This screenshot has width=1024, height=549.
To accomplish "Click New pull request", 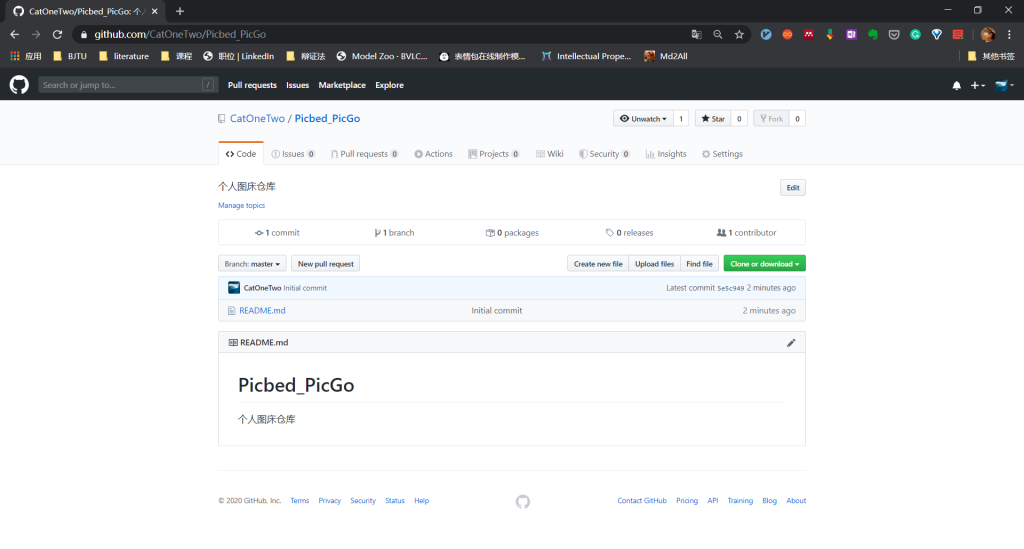I will 325,264.
